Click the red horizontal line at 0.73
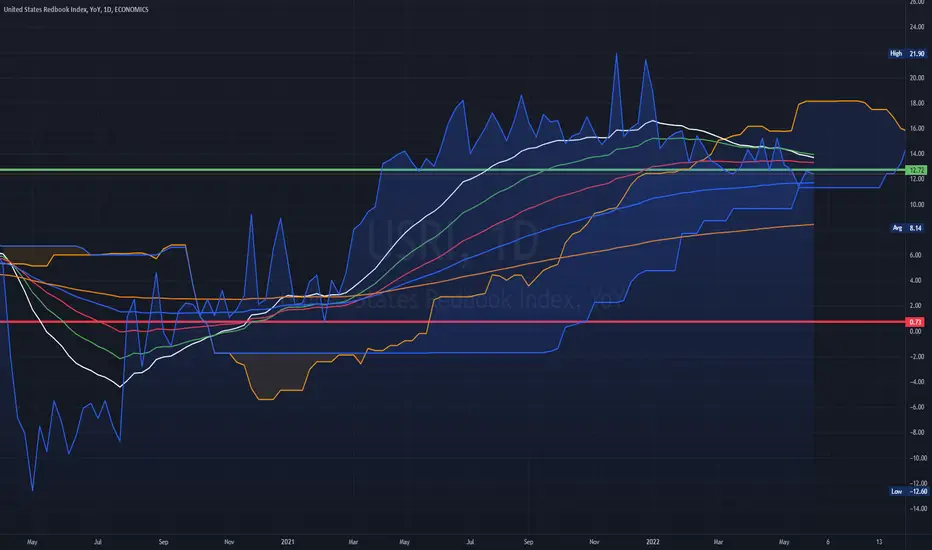Viewport: 932px width, 550px height. click(x=454, y=322)
